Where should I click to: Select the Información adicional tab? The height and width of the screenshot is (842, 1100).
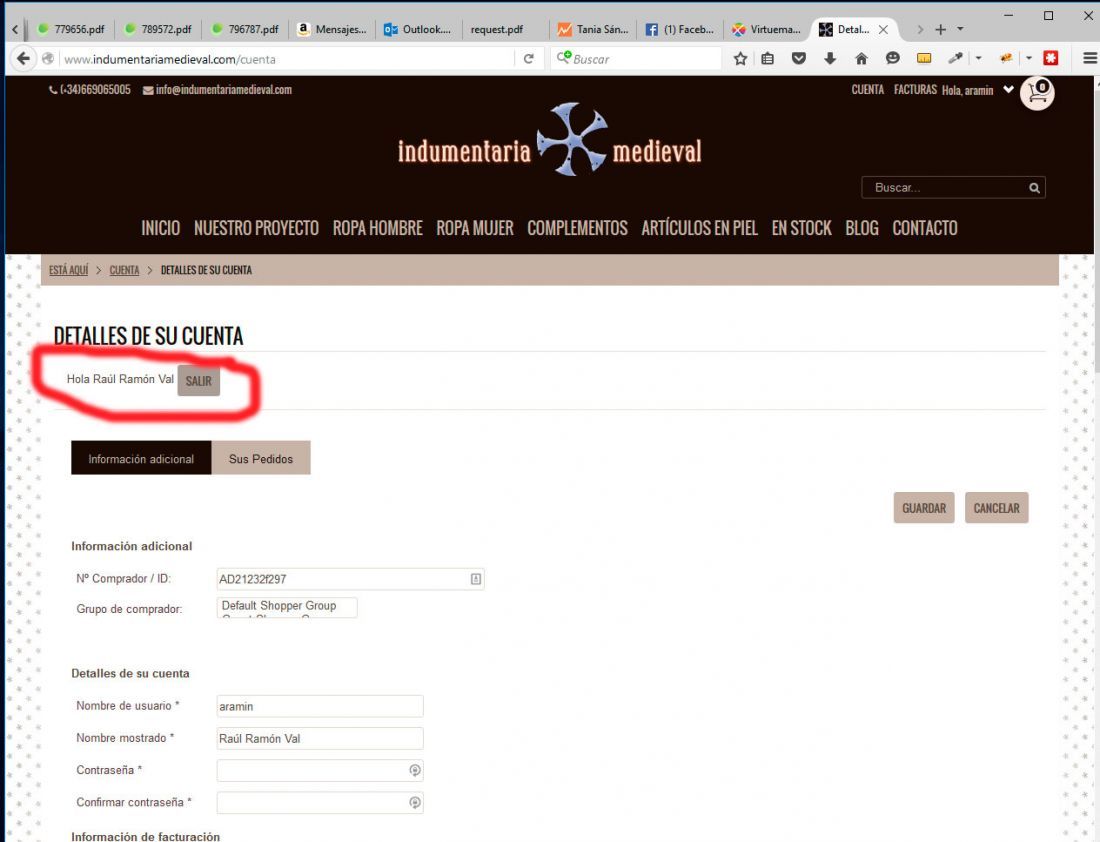point(141,458)
